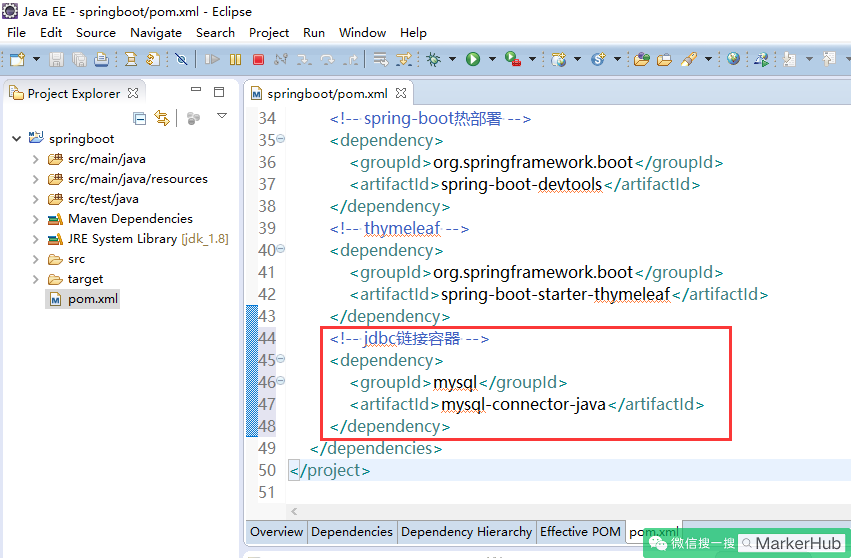This screenshot has width=851, height=558.
Task: Expand the src/main/java/resources folder
Action: tap(35, 179)
